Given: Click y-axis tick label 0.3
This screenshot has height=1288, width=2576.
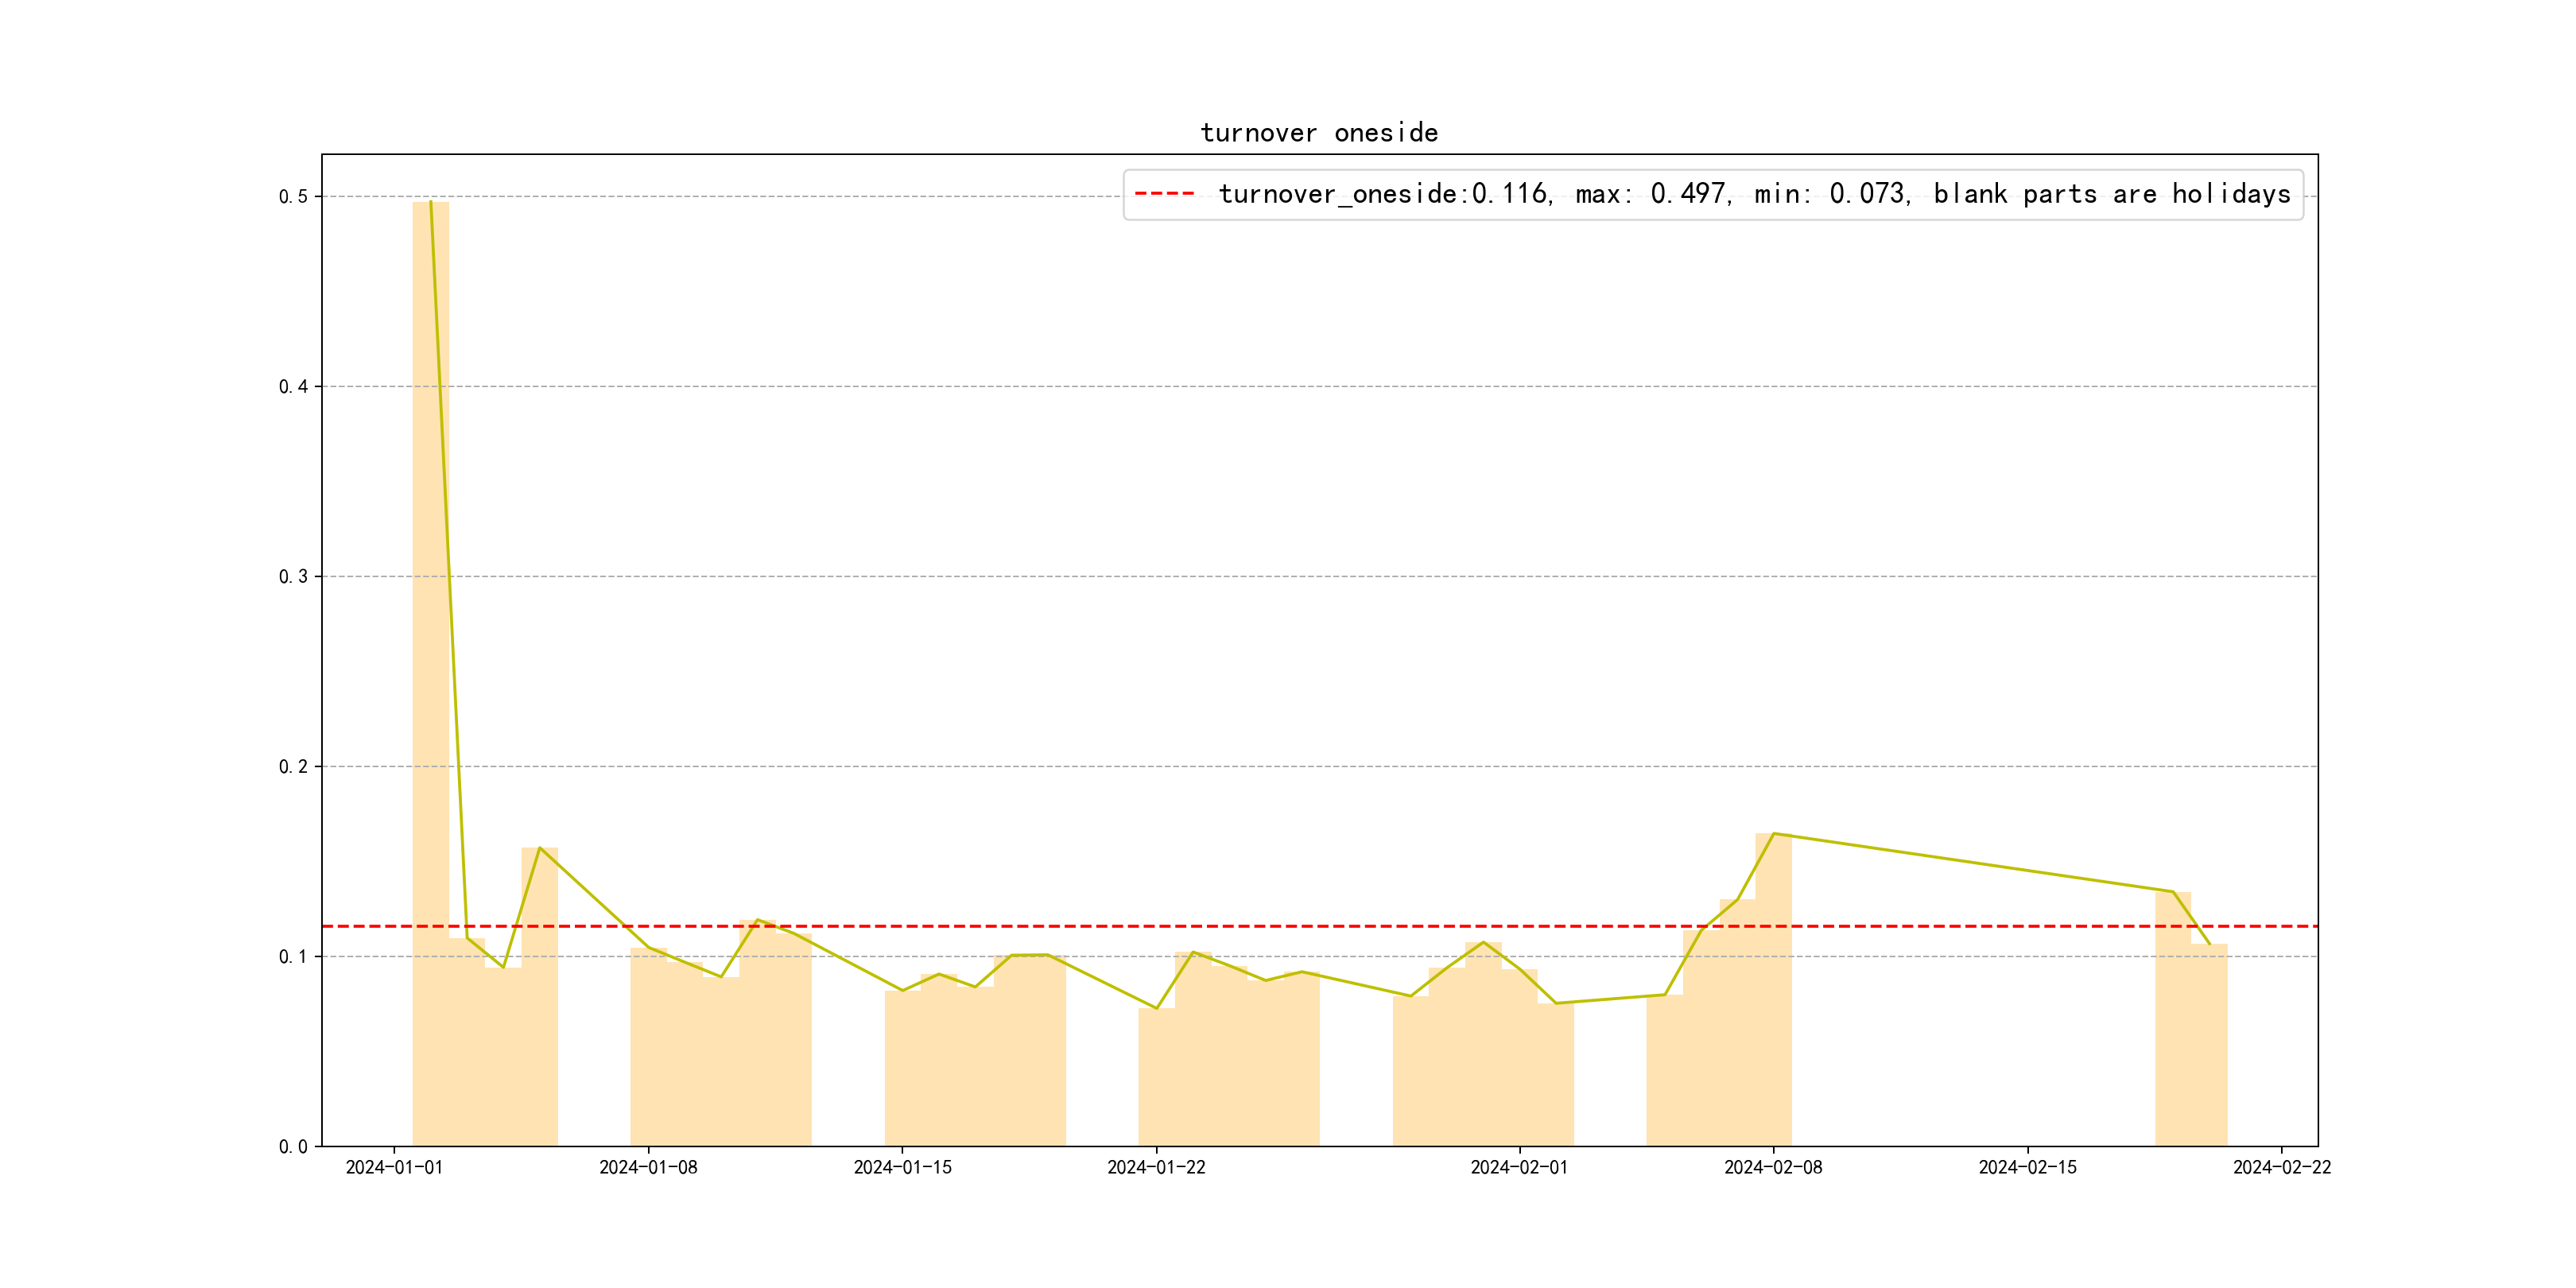Looking at the screenshot, I should pos(293,577).
